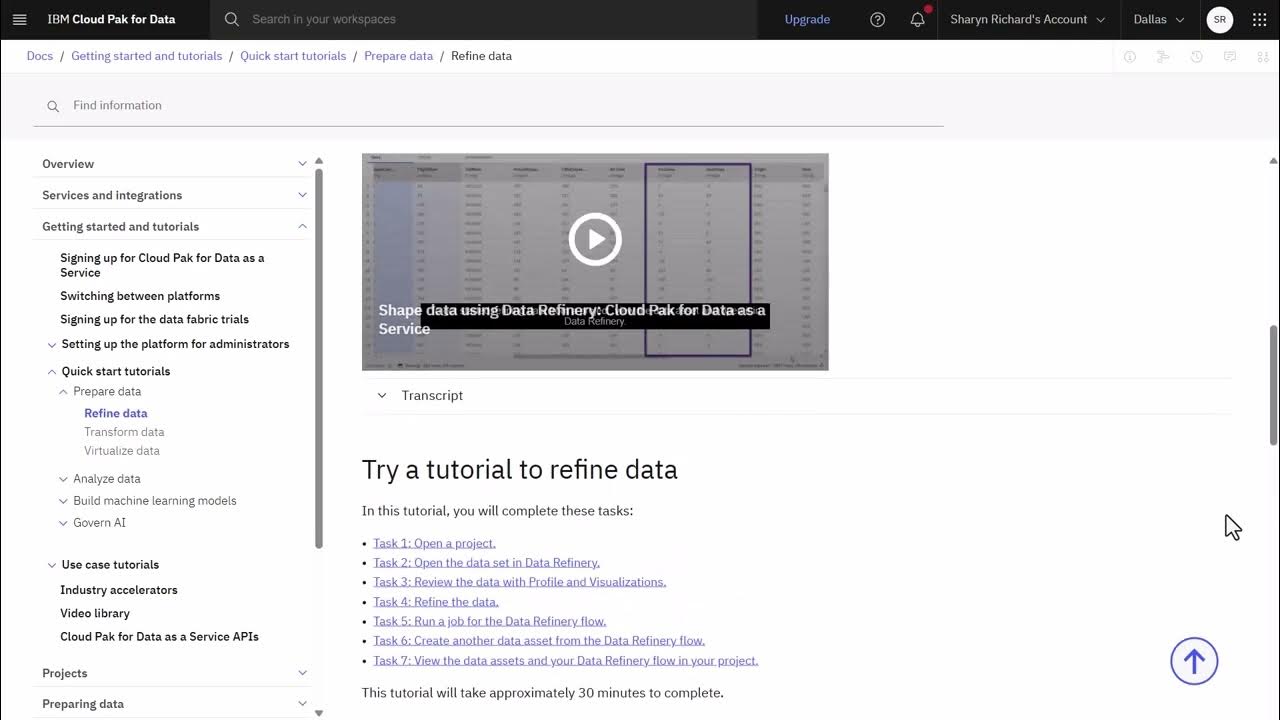This screenshot has width=1280, height=720.
Task: Open Signing up for the data fabric trials
Action: pyautogui.click(x=154, y=319)
